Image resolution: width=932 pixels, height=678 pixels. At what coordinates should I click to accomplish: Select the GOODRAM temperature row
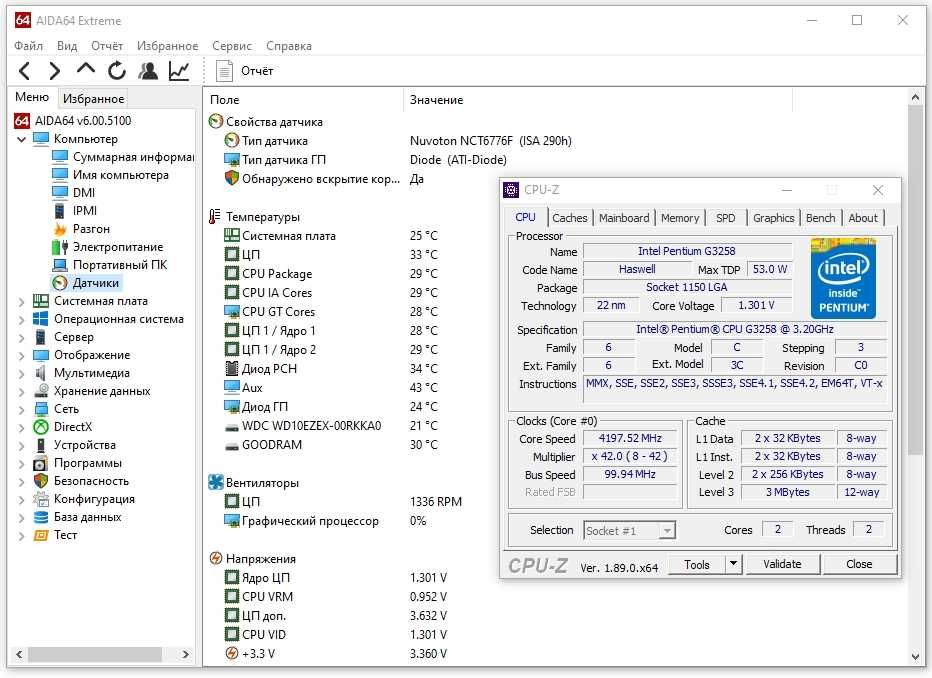[x=330, y=444]
